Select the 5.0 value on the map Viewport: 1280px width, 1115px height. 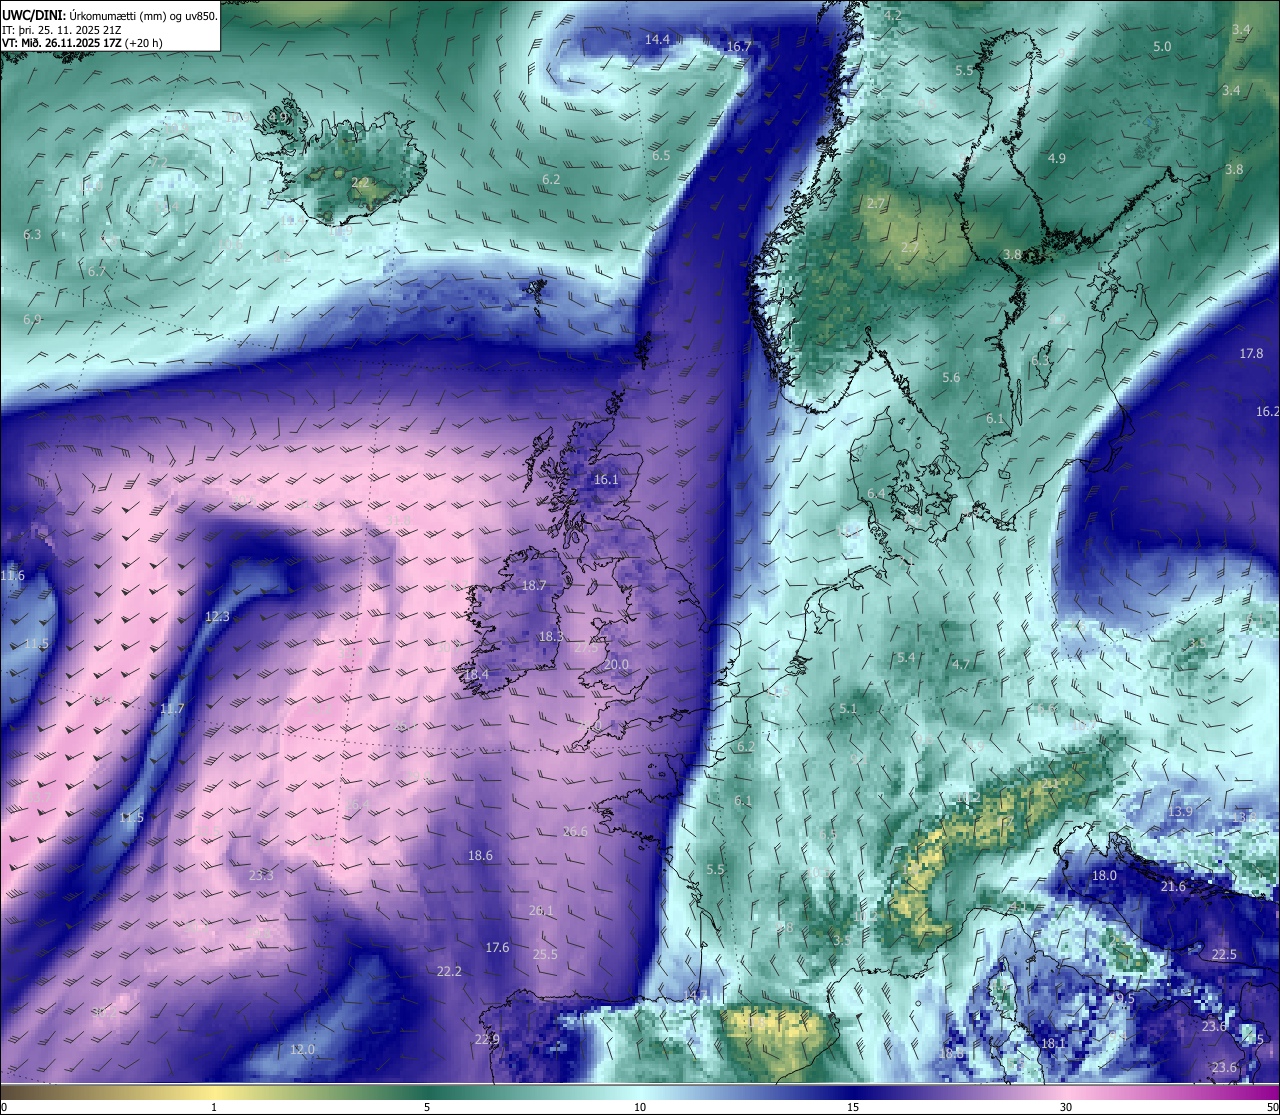(1162, 47)
